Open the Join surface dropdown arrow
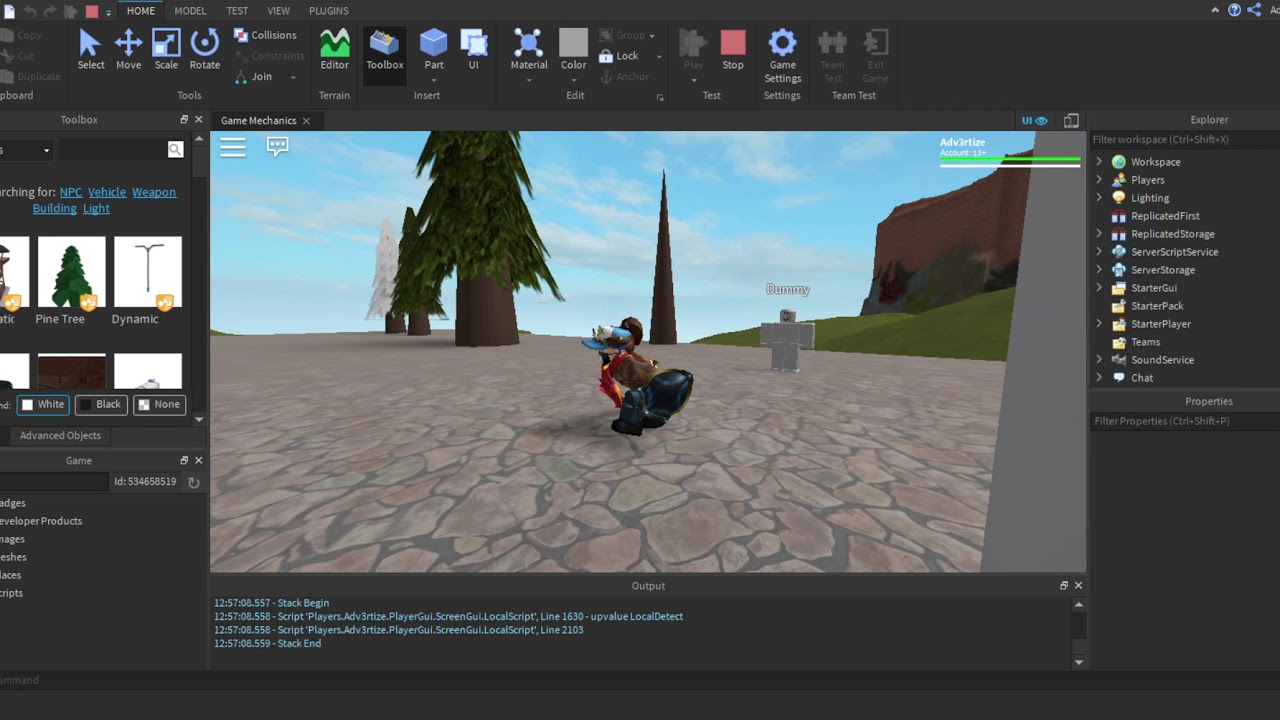This screenshot has height=720, width=1280. [293, 77]
